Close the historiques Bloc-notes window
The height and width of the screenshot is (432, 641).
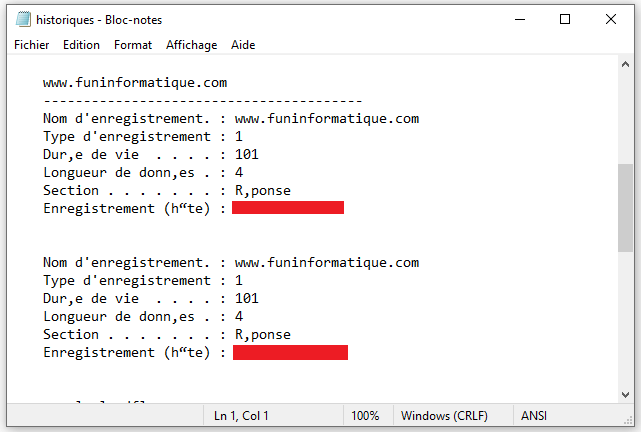(x=611, y=19)
